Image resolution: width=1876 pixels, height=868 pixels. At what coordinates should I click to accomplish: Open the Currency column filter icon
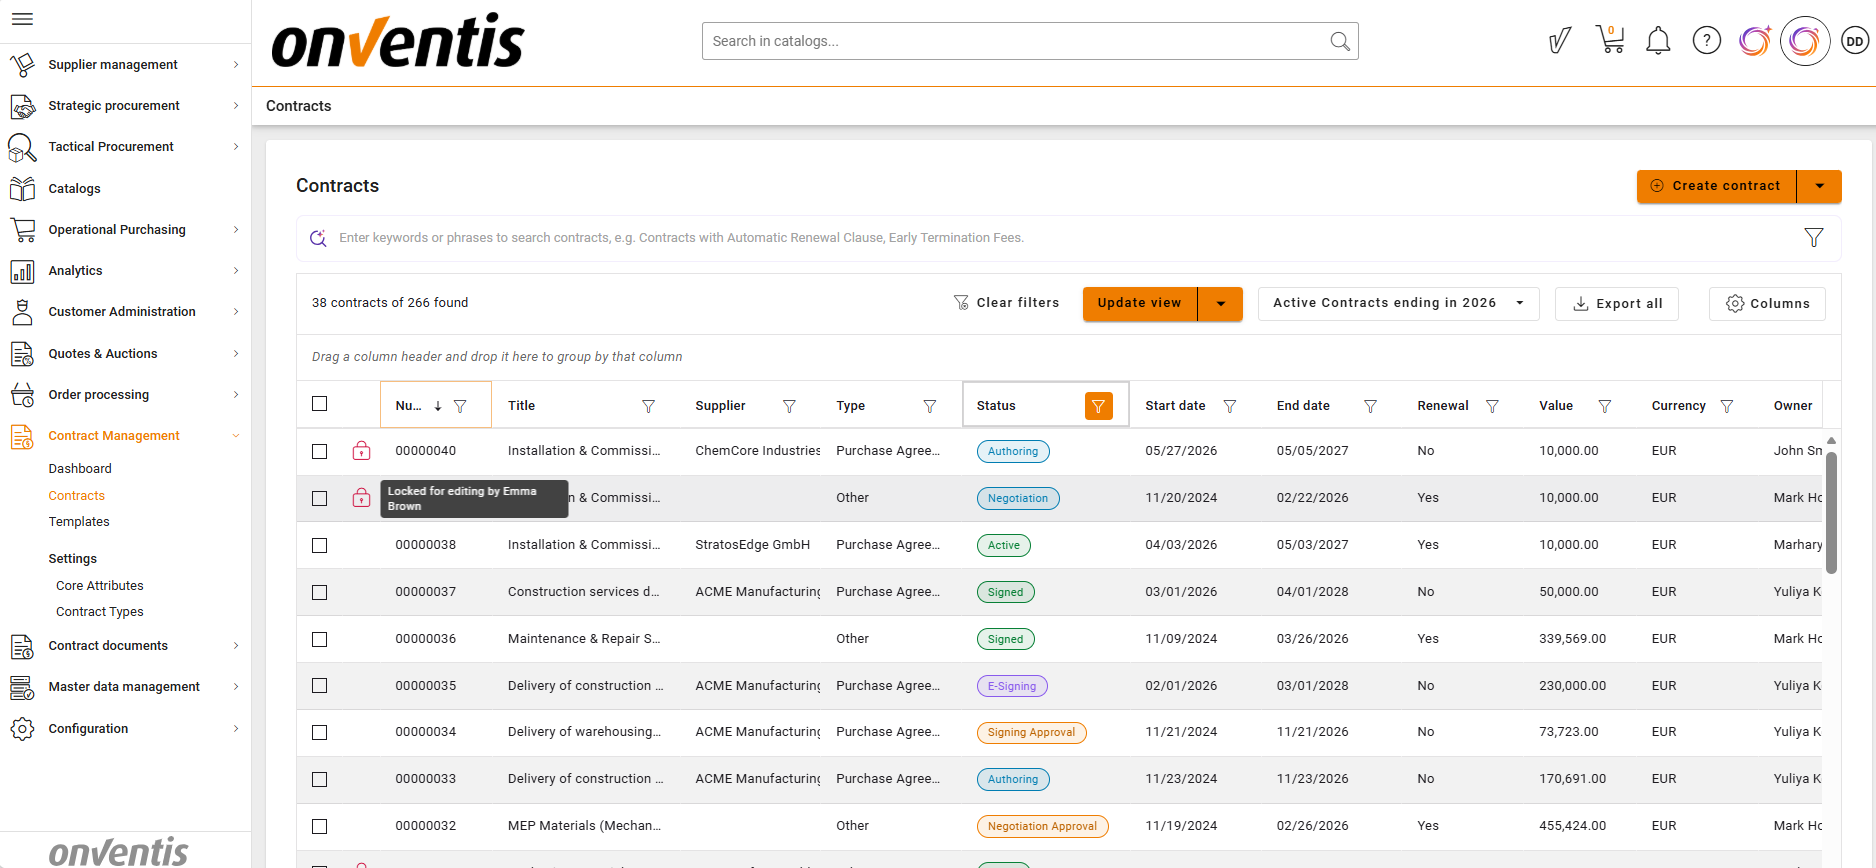pyautogui.click(x=1727, y=406)
